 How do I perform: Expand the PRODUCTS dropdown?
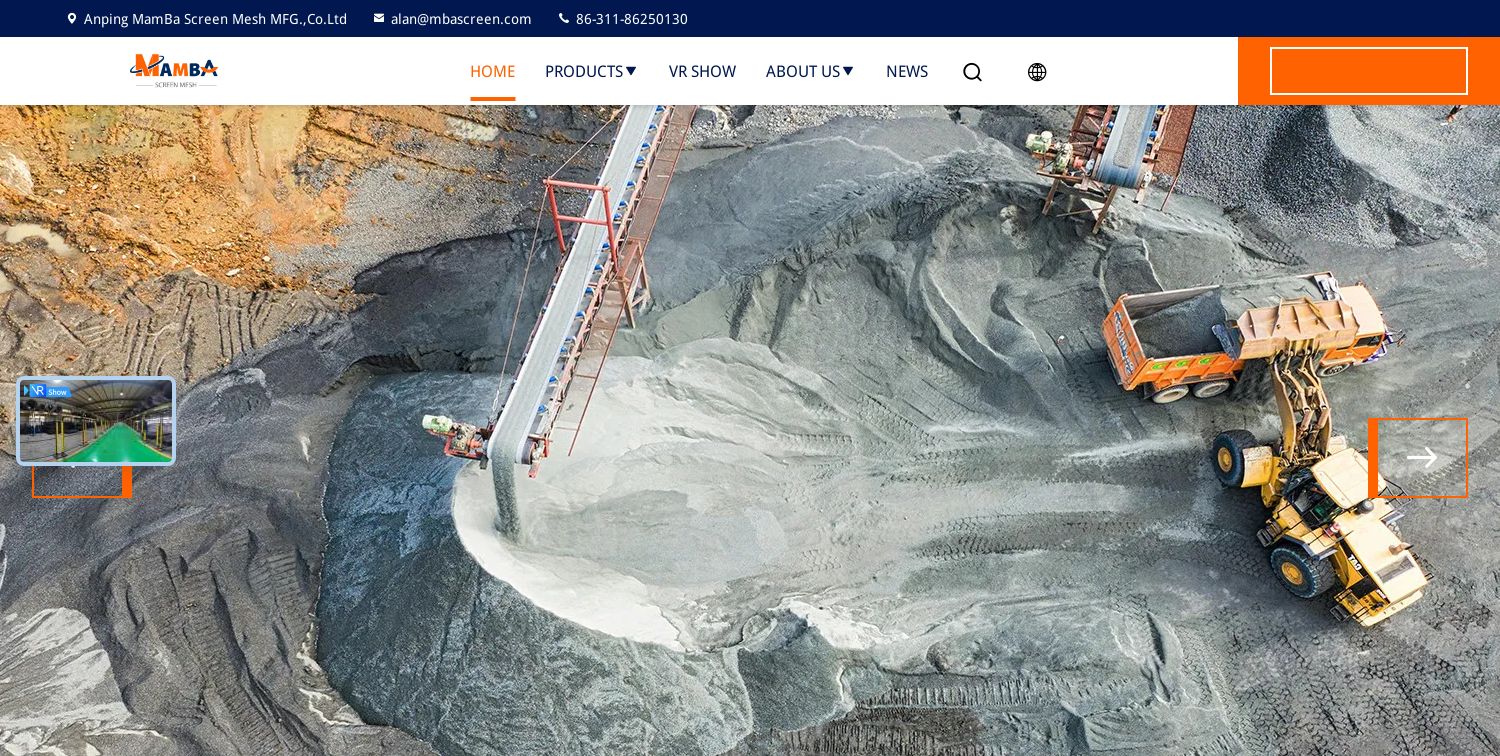[584, 71]
